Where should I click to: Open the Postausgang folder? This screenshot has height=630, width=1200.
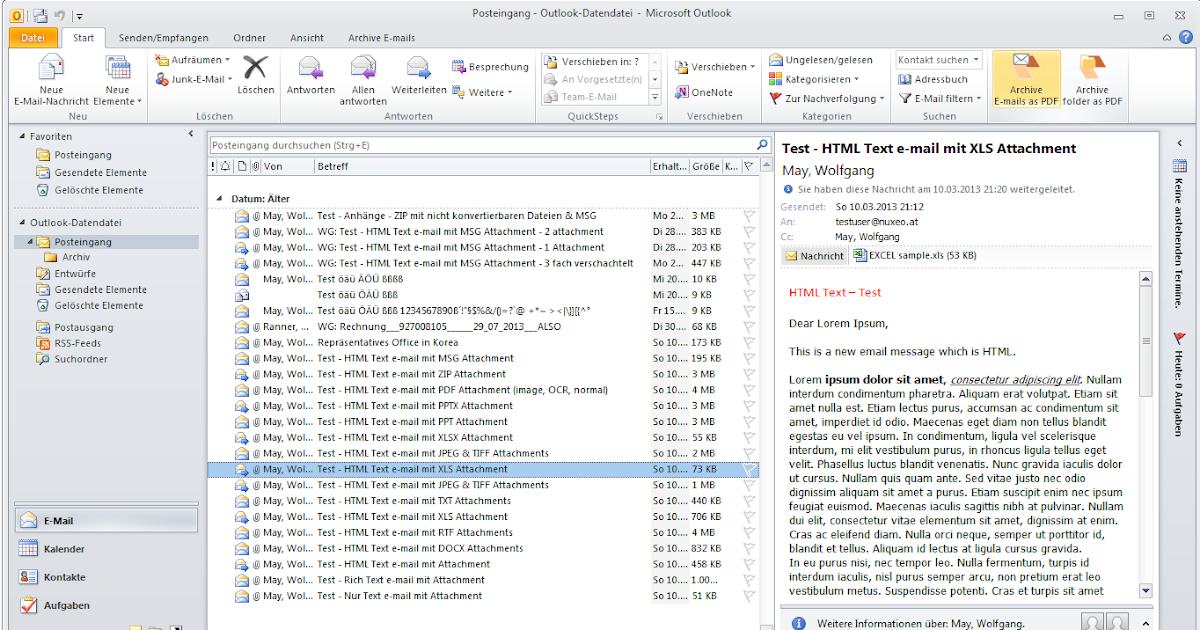click(84, 327)
